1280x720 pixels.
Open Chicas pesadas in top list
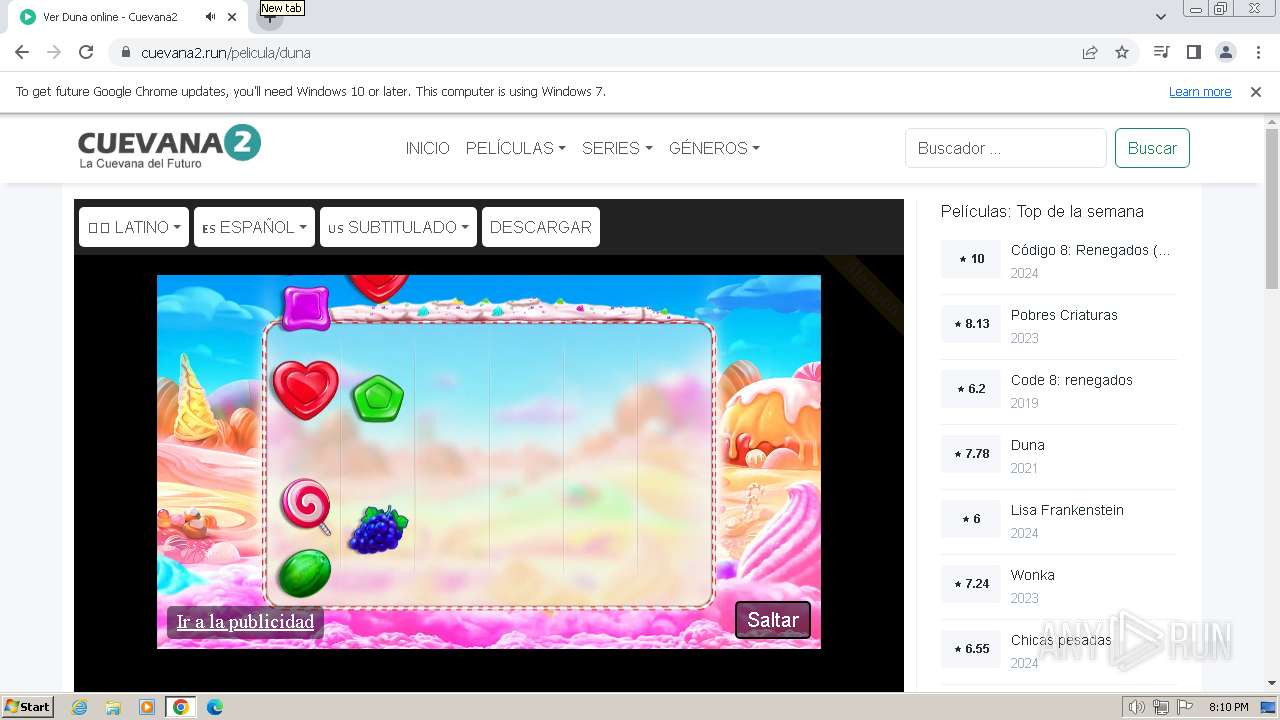click(x=1061, y=640)
